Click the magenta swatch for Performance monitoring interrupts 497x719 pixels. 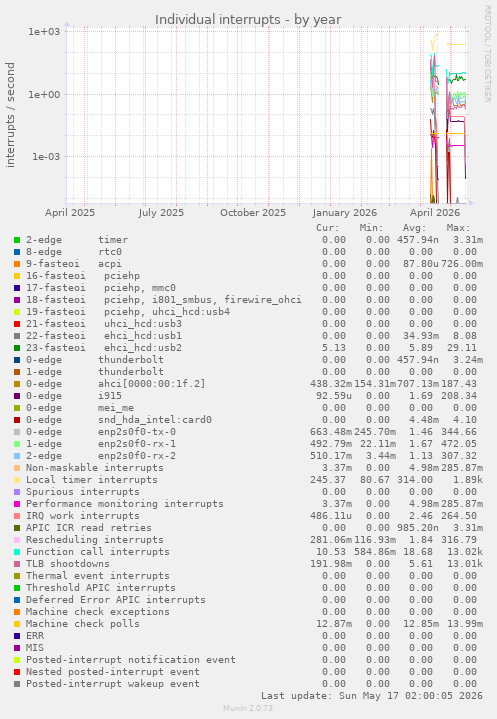(x=17, y=503)
